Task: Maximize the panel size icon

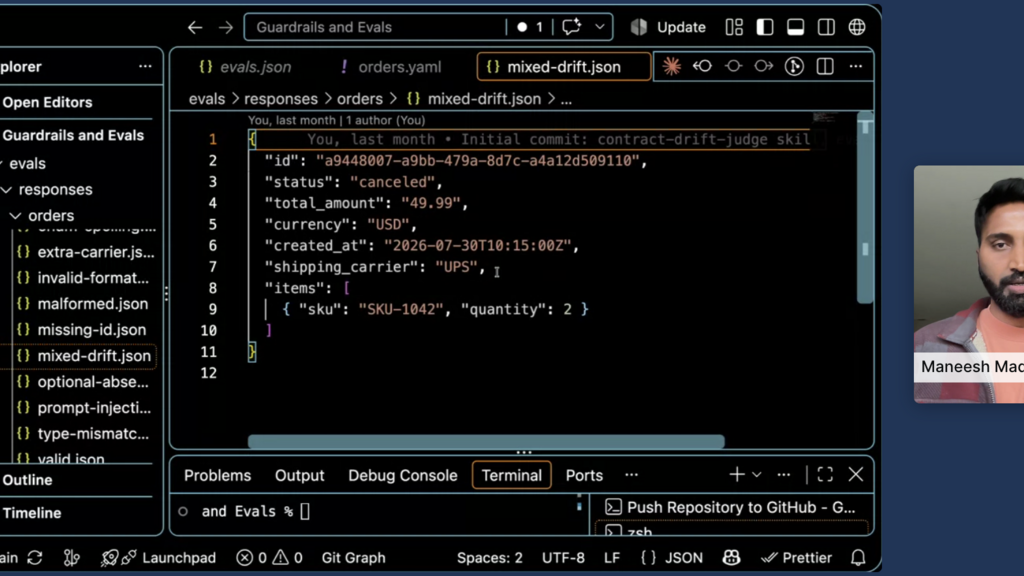Action: 825,475
